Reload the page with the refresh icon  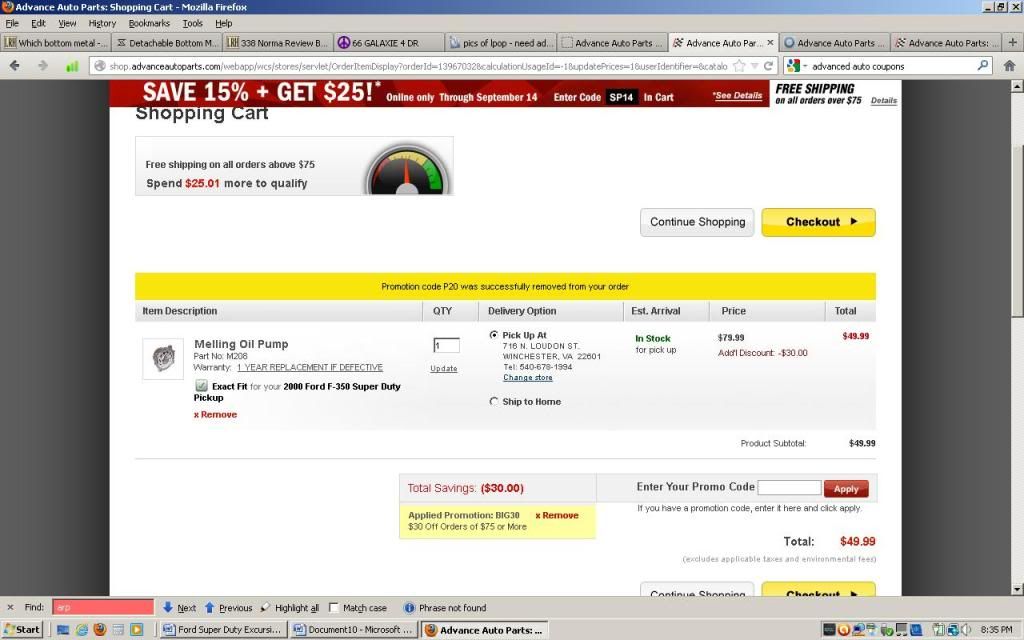click(769, 66)
